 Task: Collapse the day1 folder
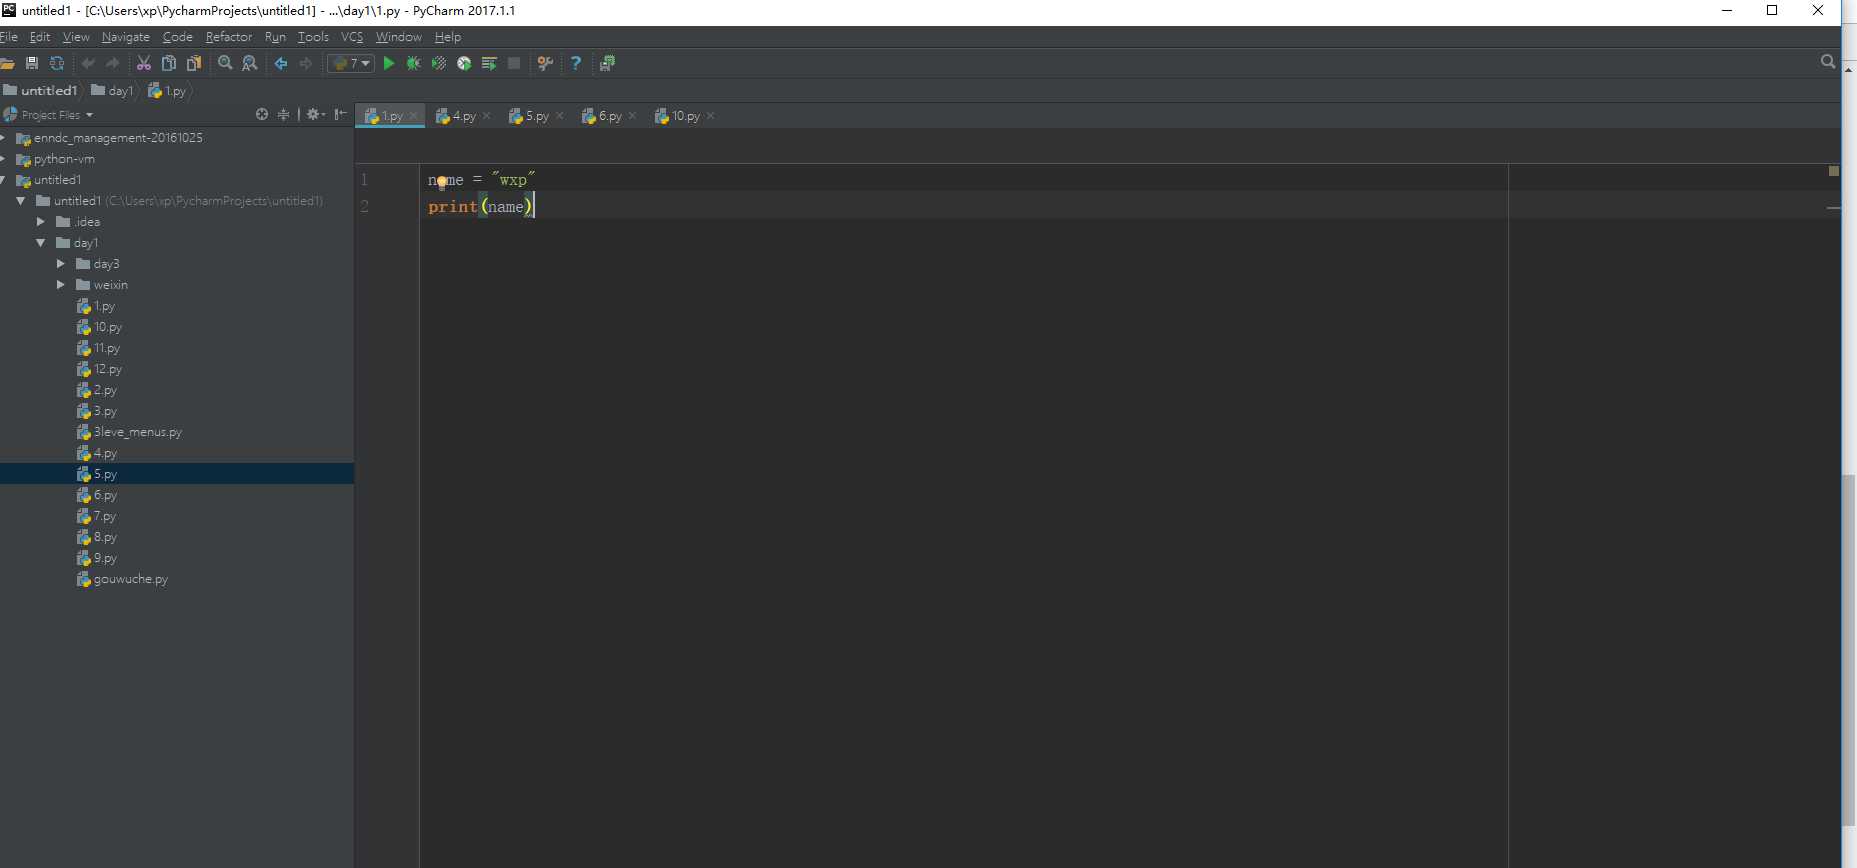click(x=41, y=243)
